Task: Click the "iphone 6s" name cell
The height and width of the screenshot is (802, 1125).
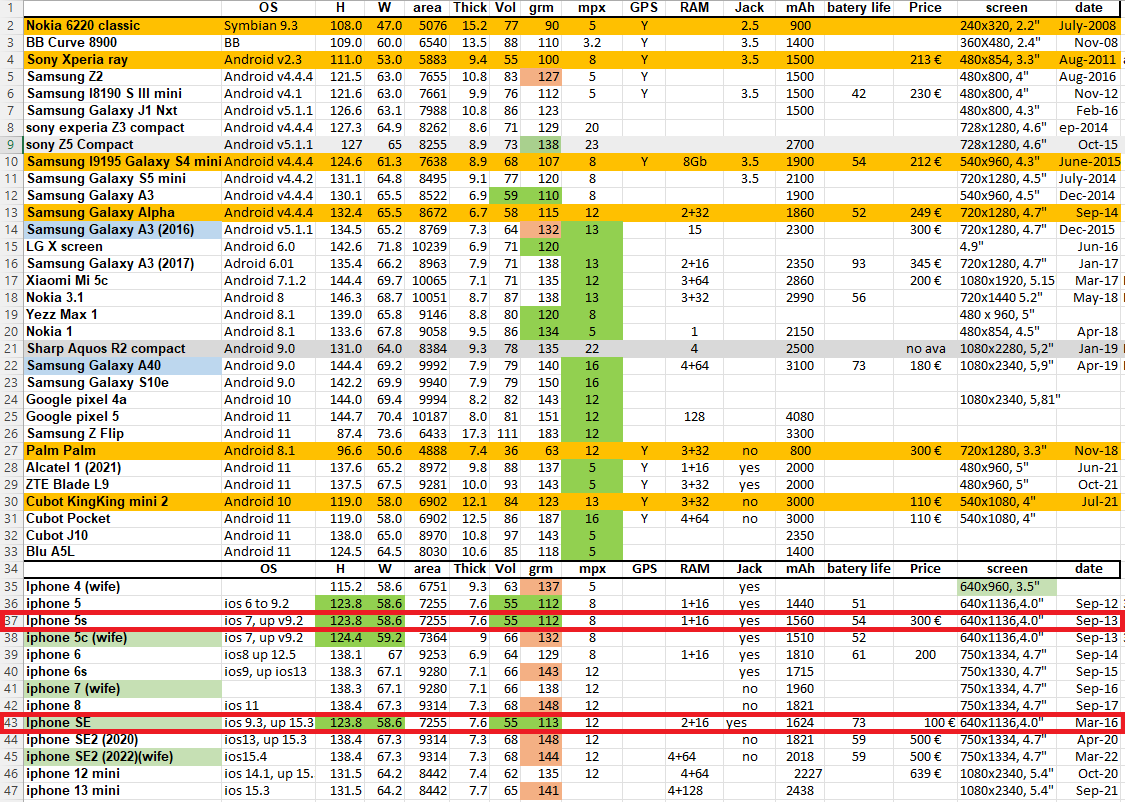Action: 123,672
